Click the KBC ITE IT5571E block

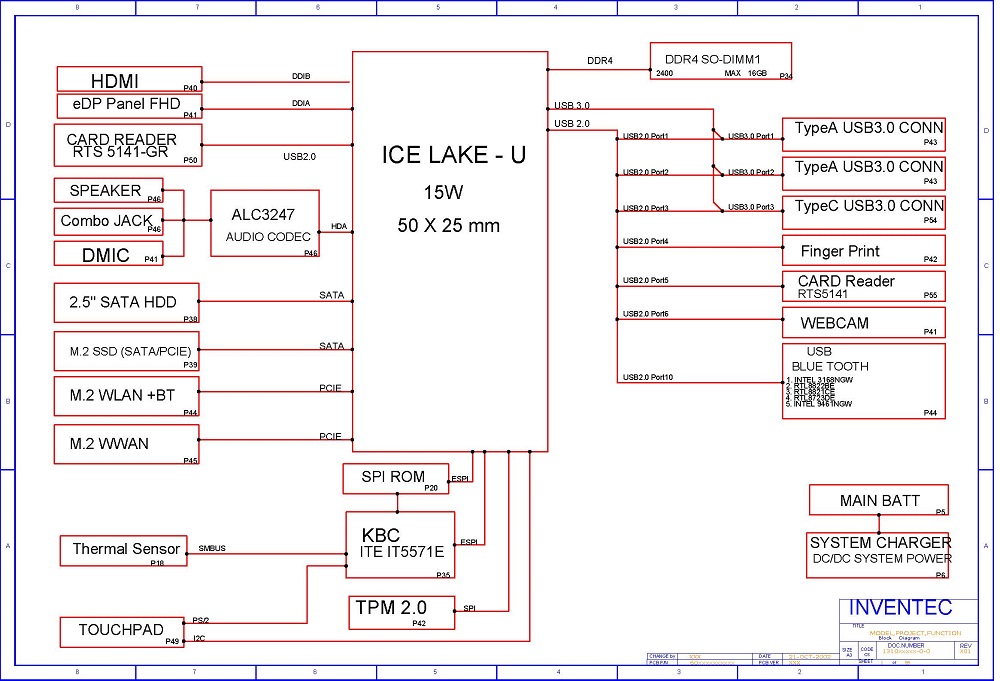pos(400,544)
